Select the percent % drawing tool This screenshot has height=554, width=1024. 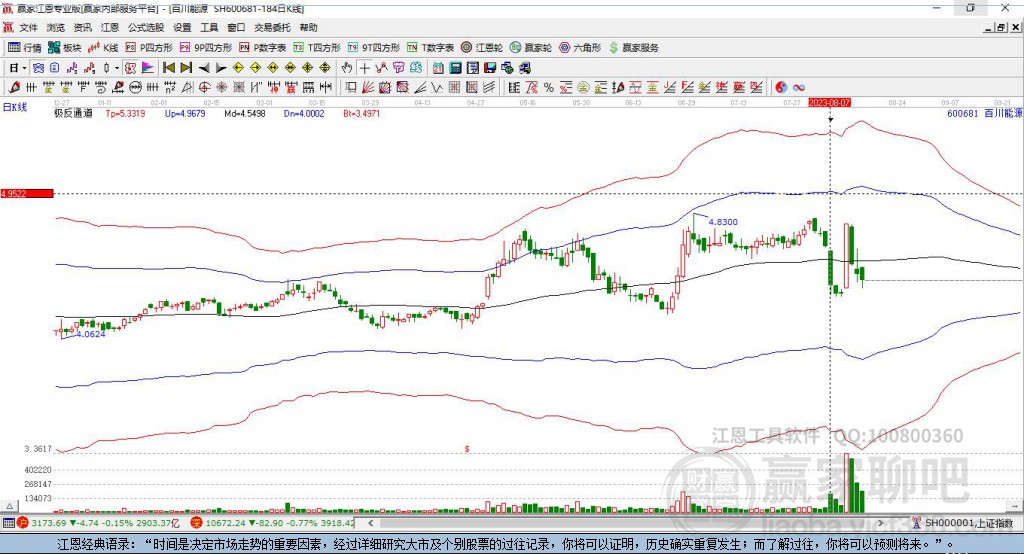[549, 87]
